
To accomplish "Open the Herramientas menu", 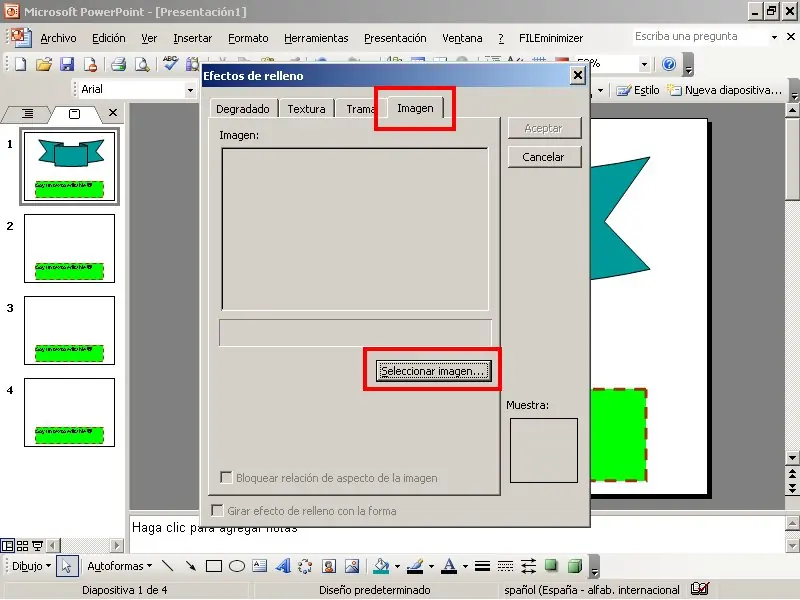I will click(316, 38).
